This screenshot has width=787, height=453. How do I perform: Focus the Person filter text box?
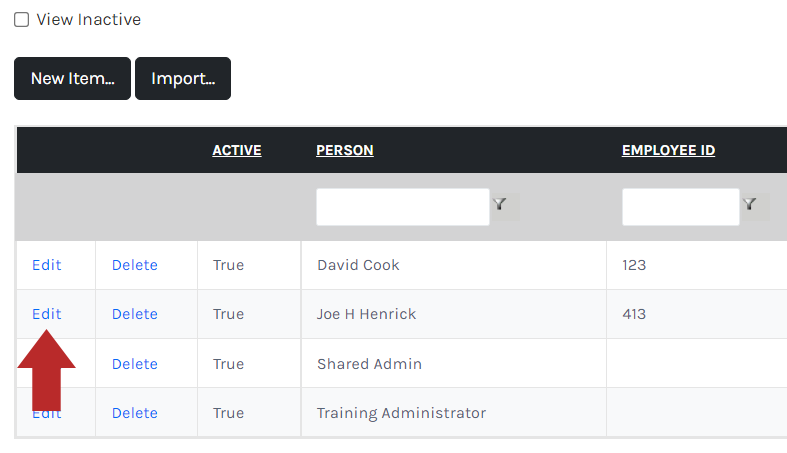pyautogui.click(x=403, y=207)
